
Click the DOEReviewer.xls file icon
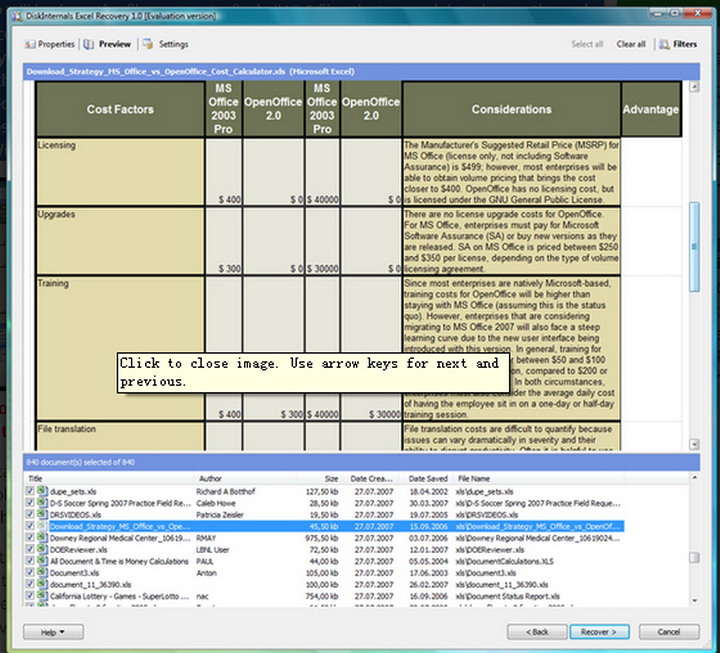click(43, 550)
